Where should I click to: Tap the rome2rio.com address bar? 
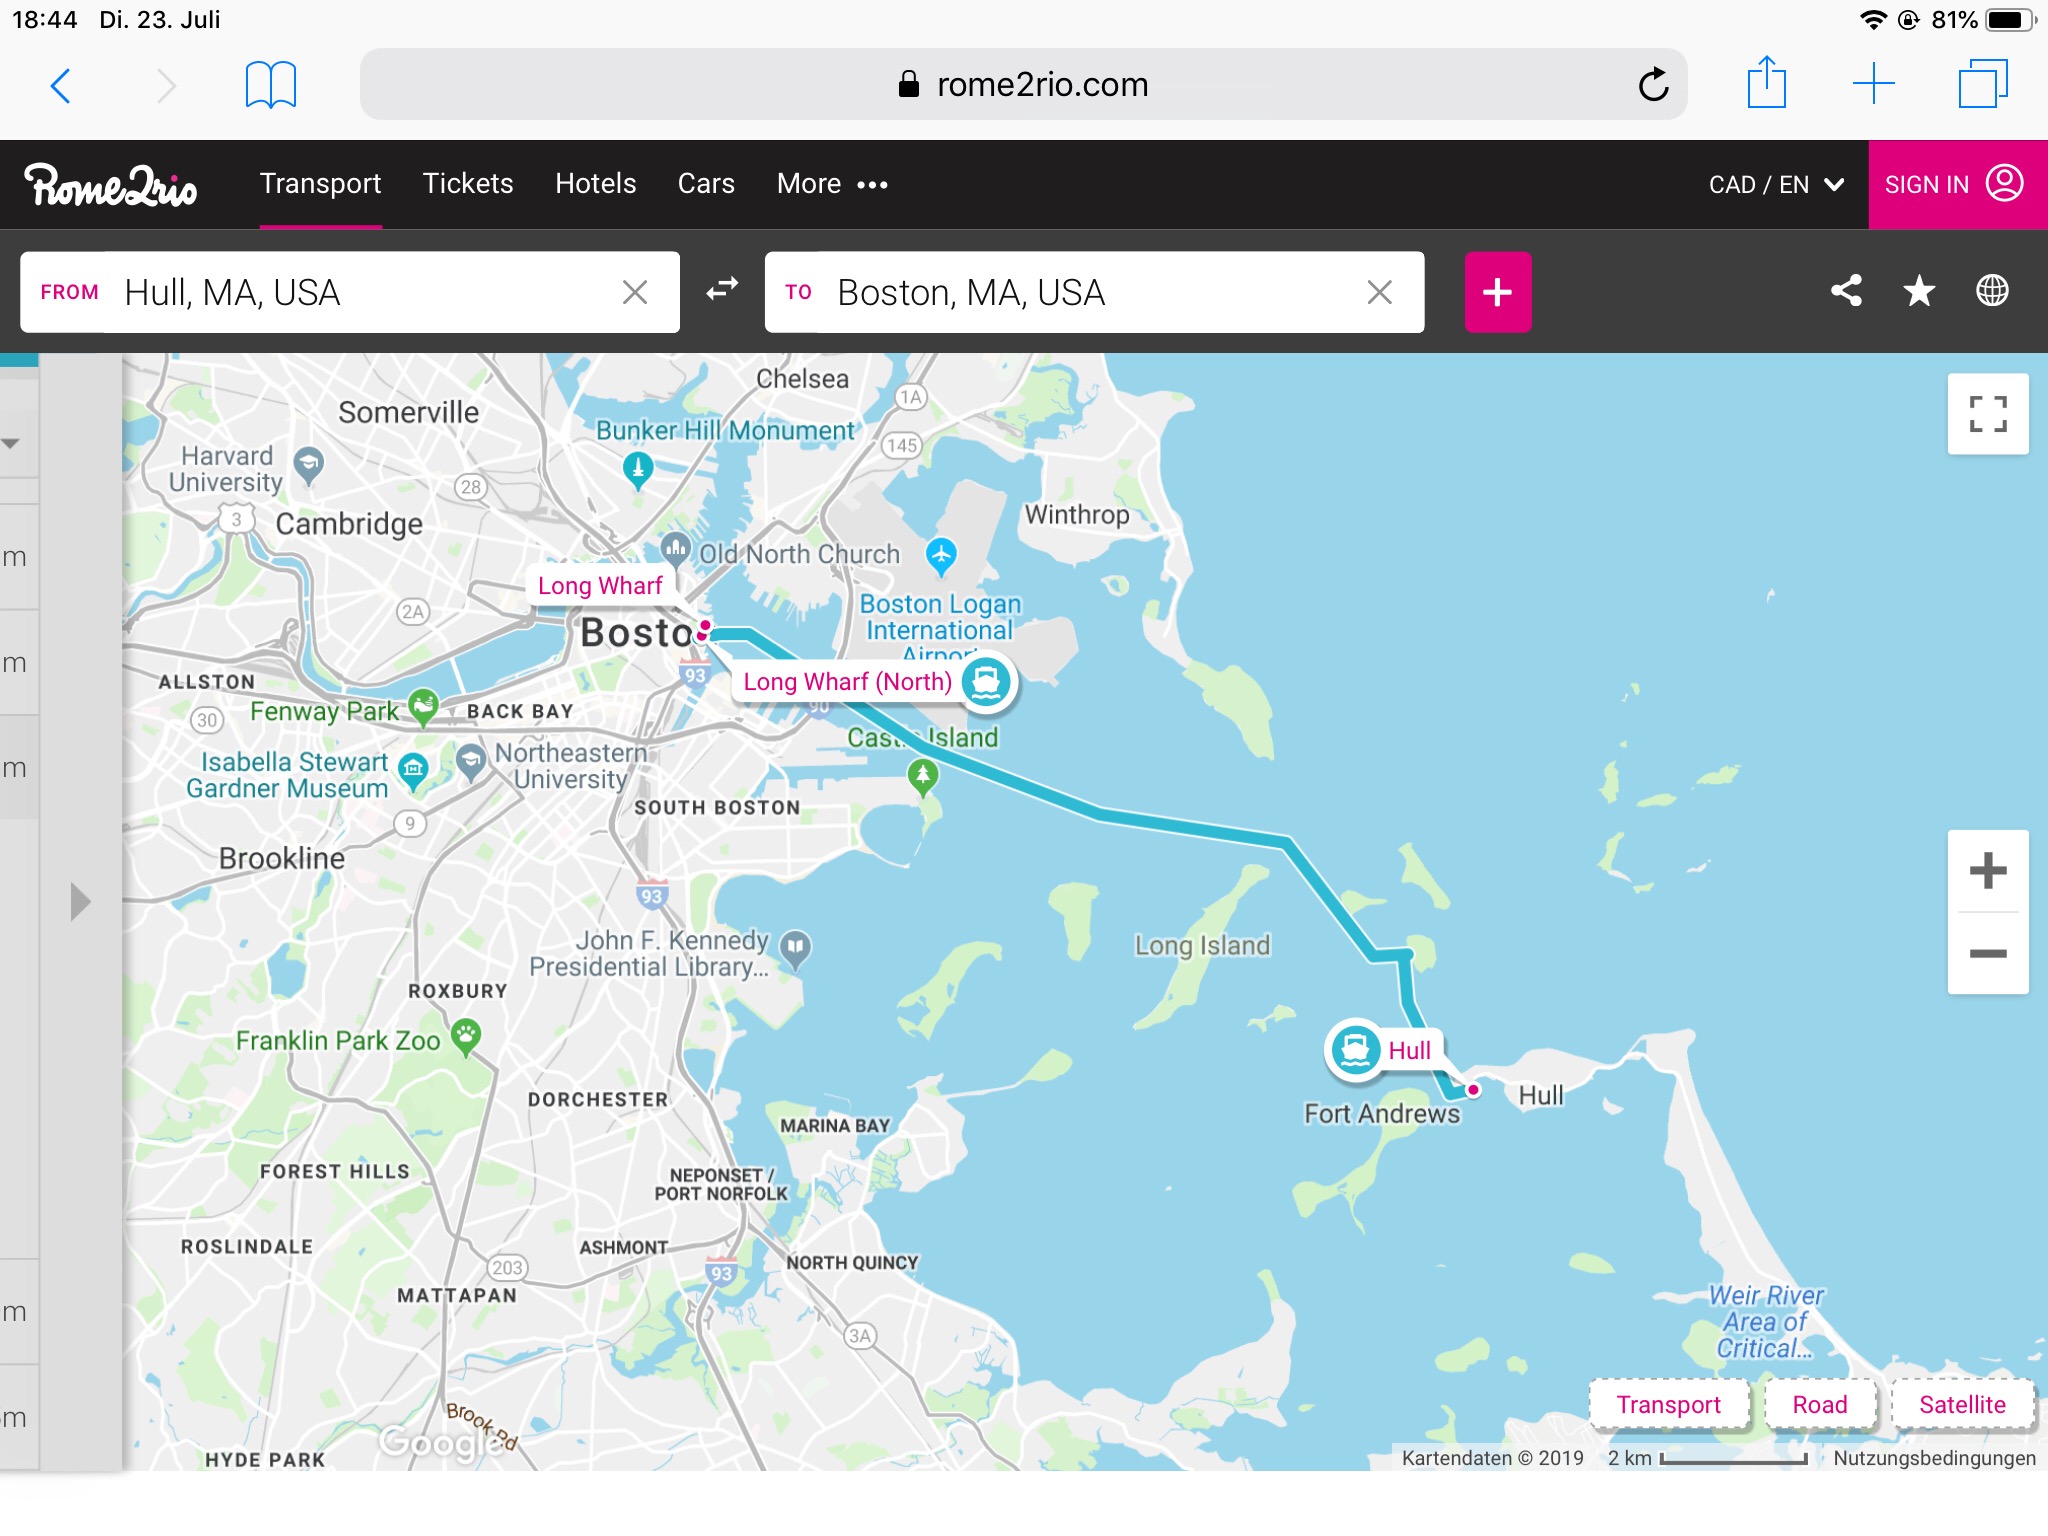[1023, 85]
